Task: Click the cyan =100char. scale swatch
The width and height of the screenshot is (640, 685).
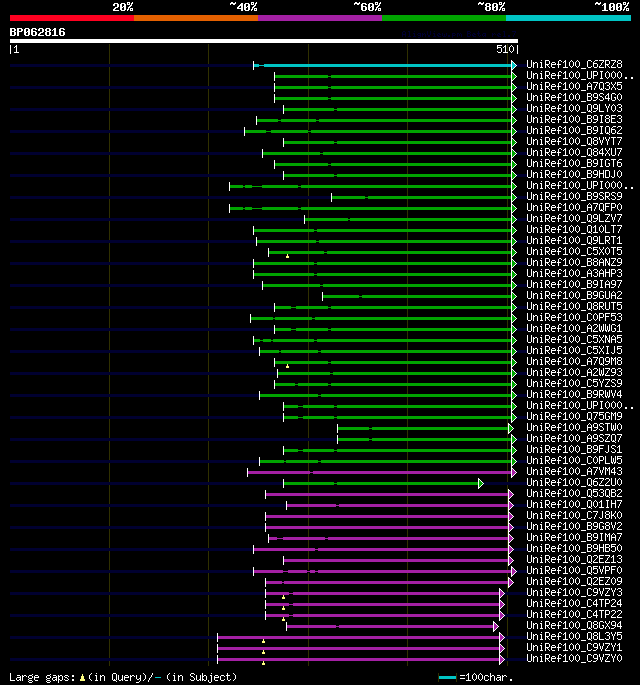Action: click(x=447, y=678)
